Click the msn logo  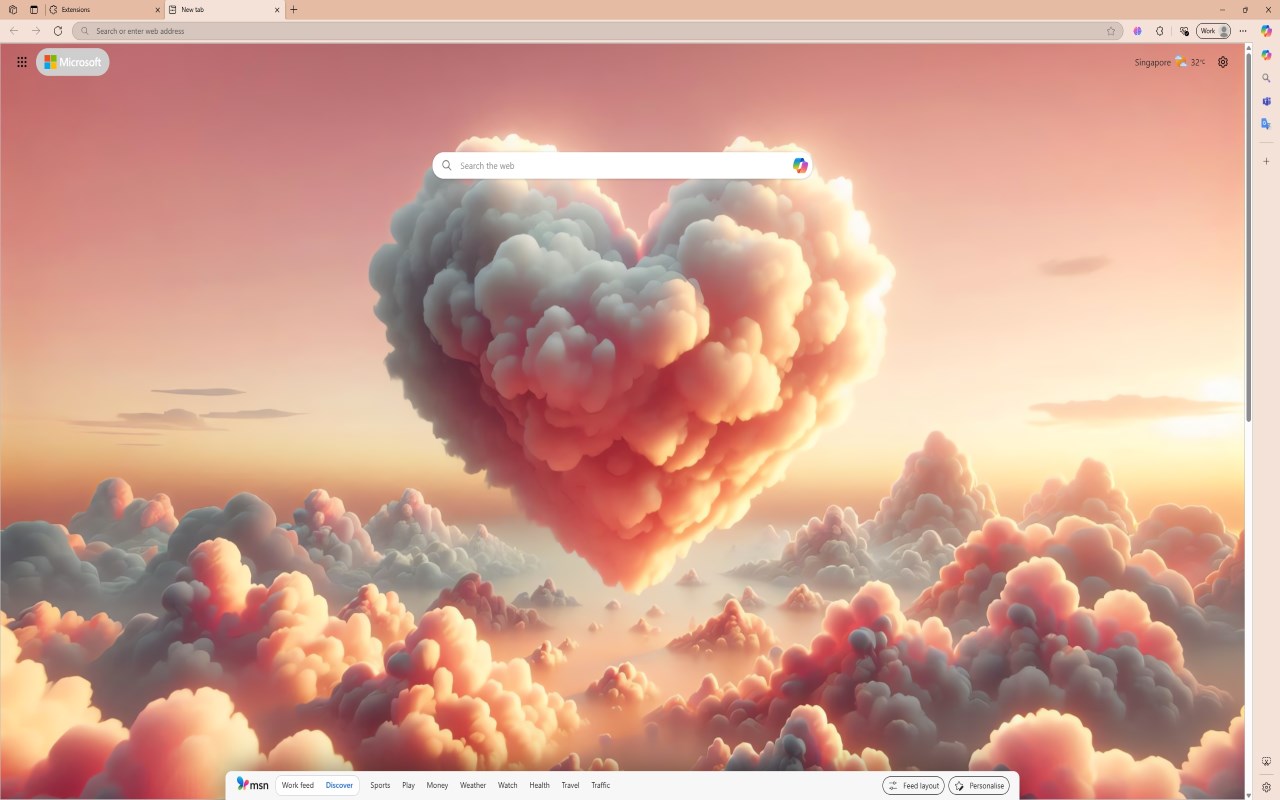tap(253, 785)
